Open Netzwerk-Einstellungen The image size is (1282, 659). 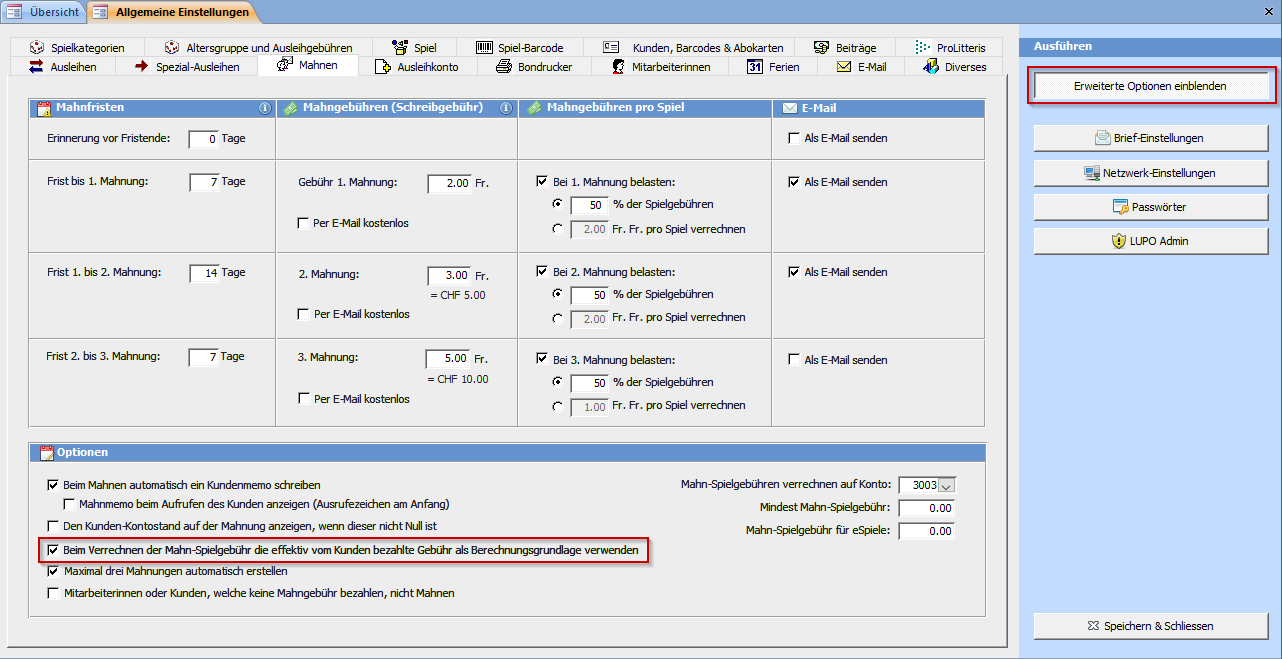(1151, 173)
